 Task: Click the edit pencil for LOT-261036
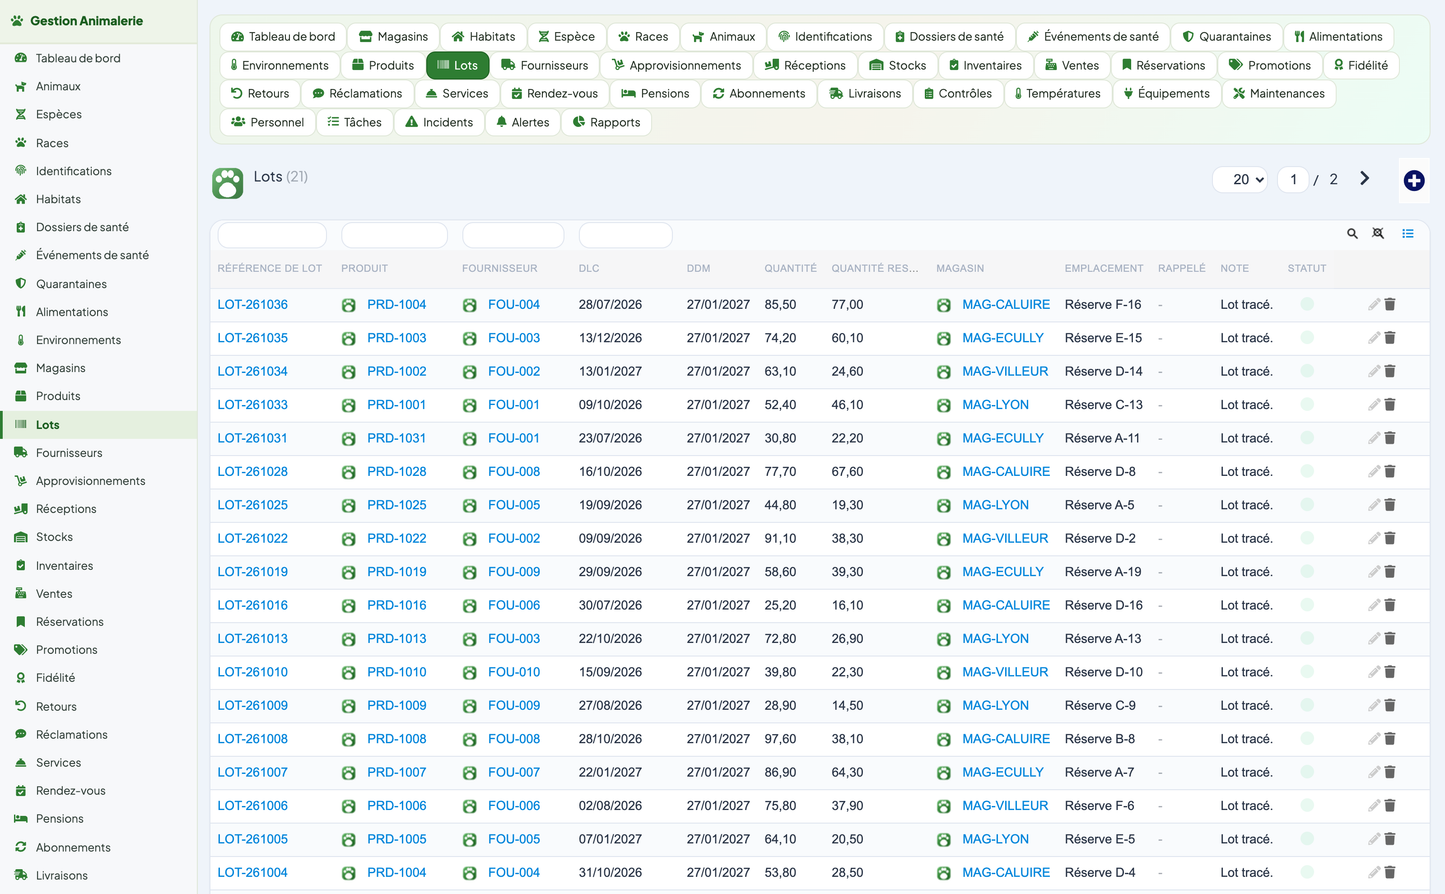pos(1374,305)
